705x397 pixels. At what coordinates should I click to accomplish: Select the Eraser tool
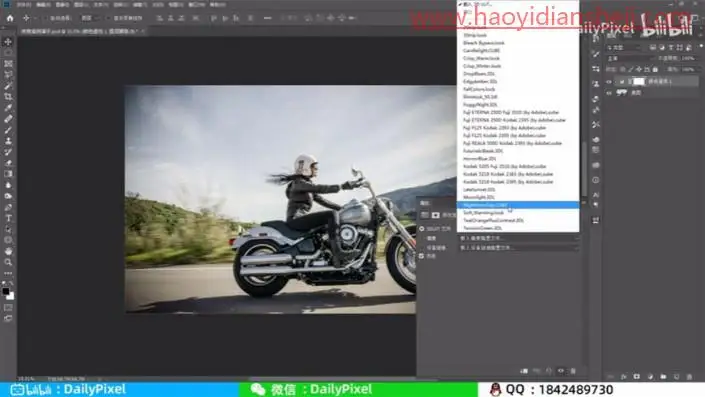coord(8,163)
